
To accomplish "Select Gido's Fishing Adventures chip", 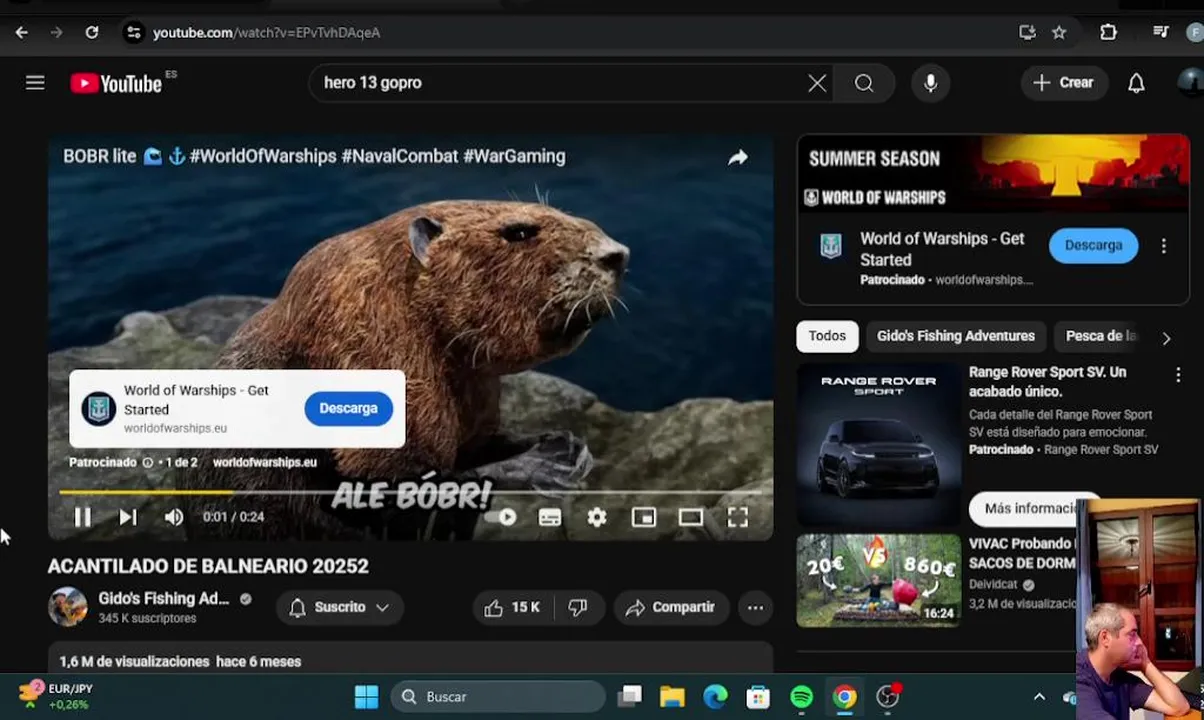I will pyautogui.click(x=956, y=336).
